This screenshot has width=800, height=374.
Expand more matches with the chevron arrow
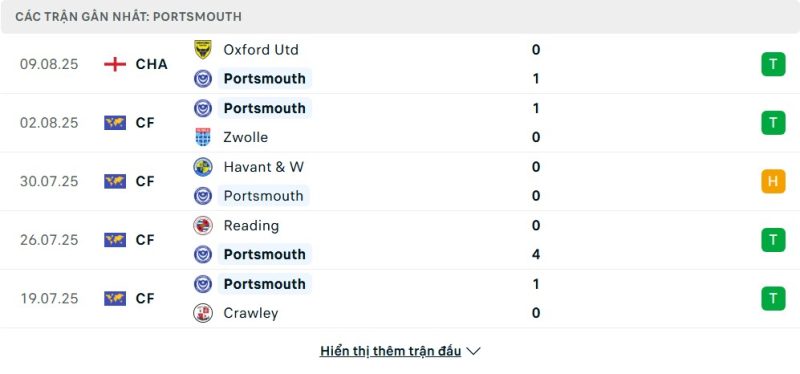[473, 351]
